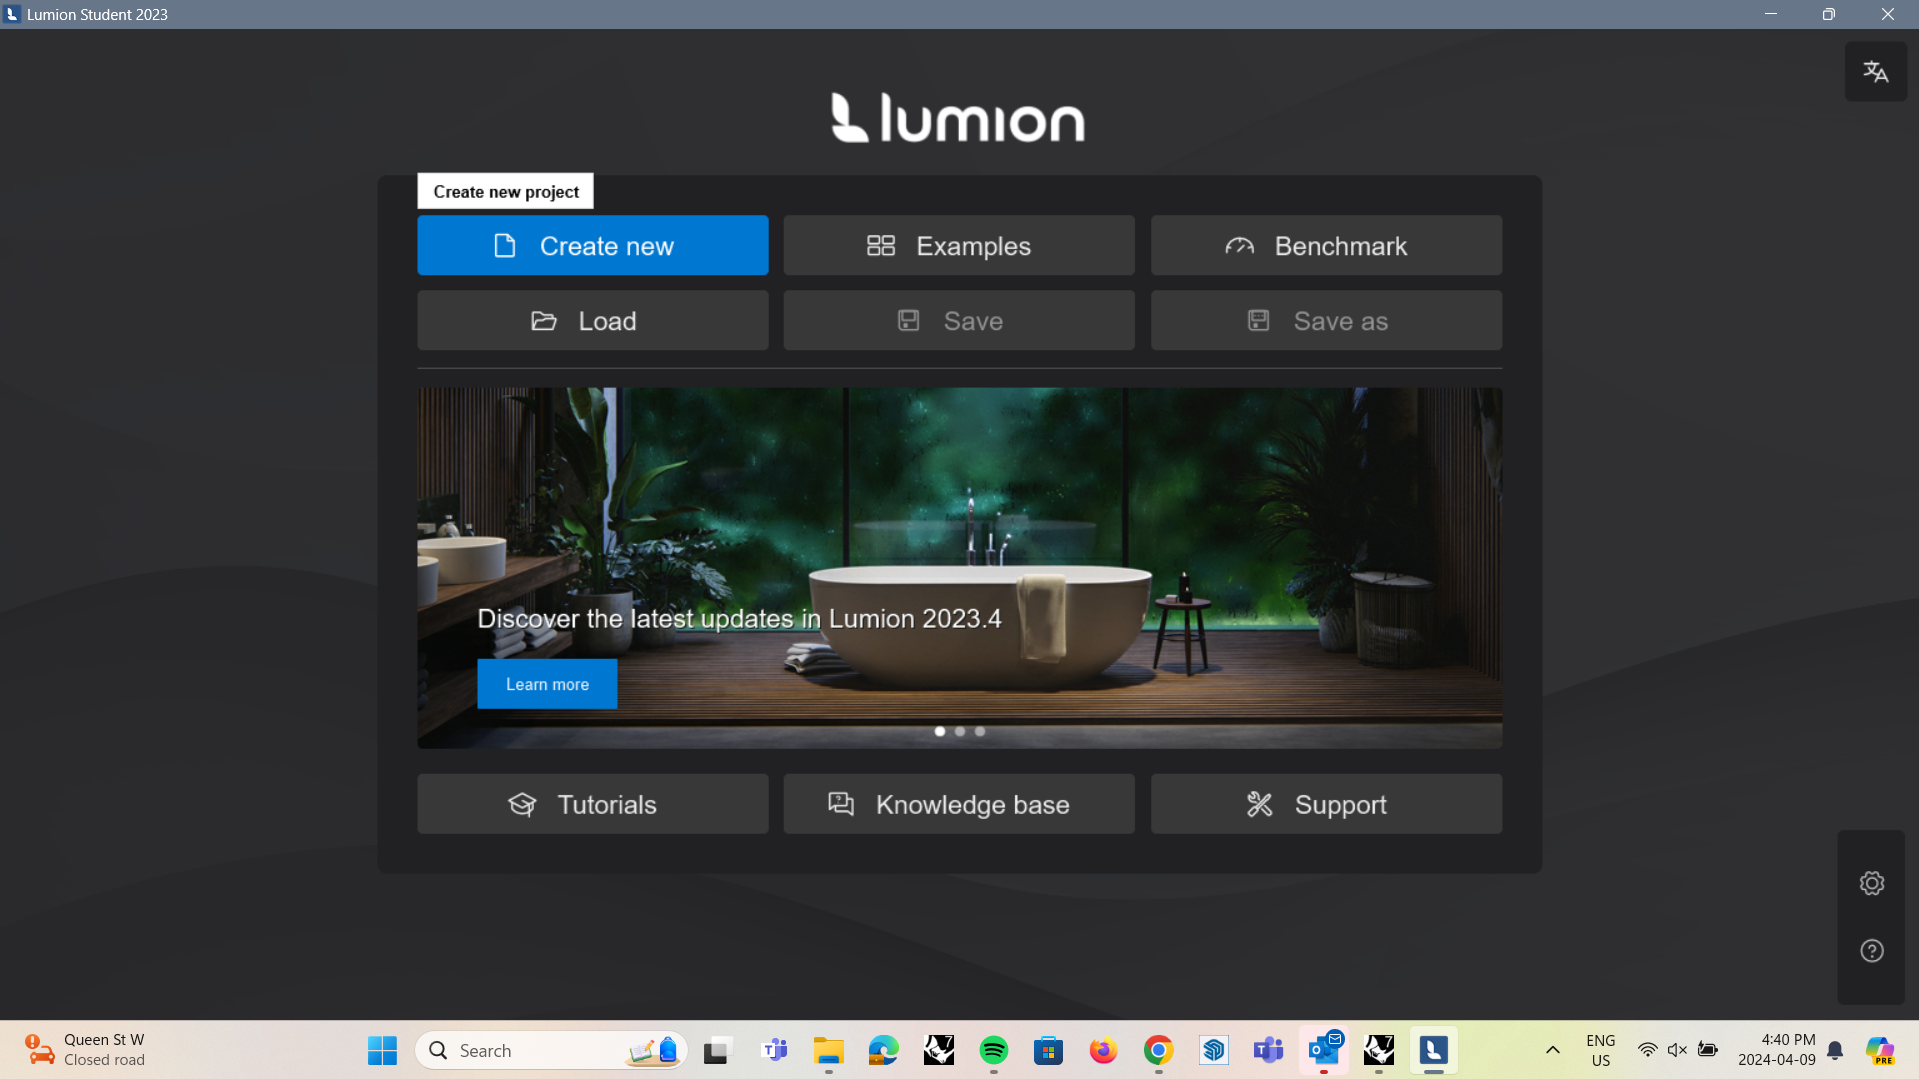1919x1079 pixels.
Task: Click the folder icon on the Load button
Action: (543, 321)
